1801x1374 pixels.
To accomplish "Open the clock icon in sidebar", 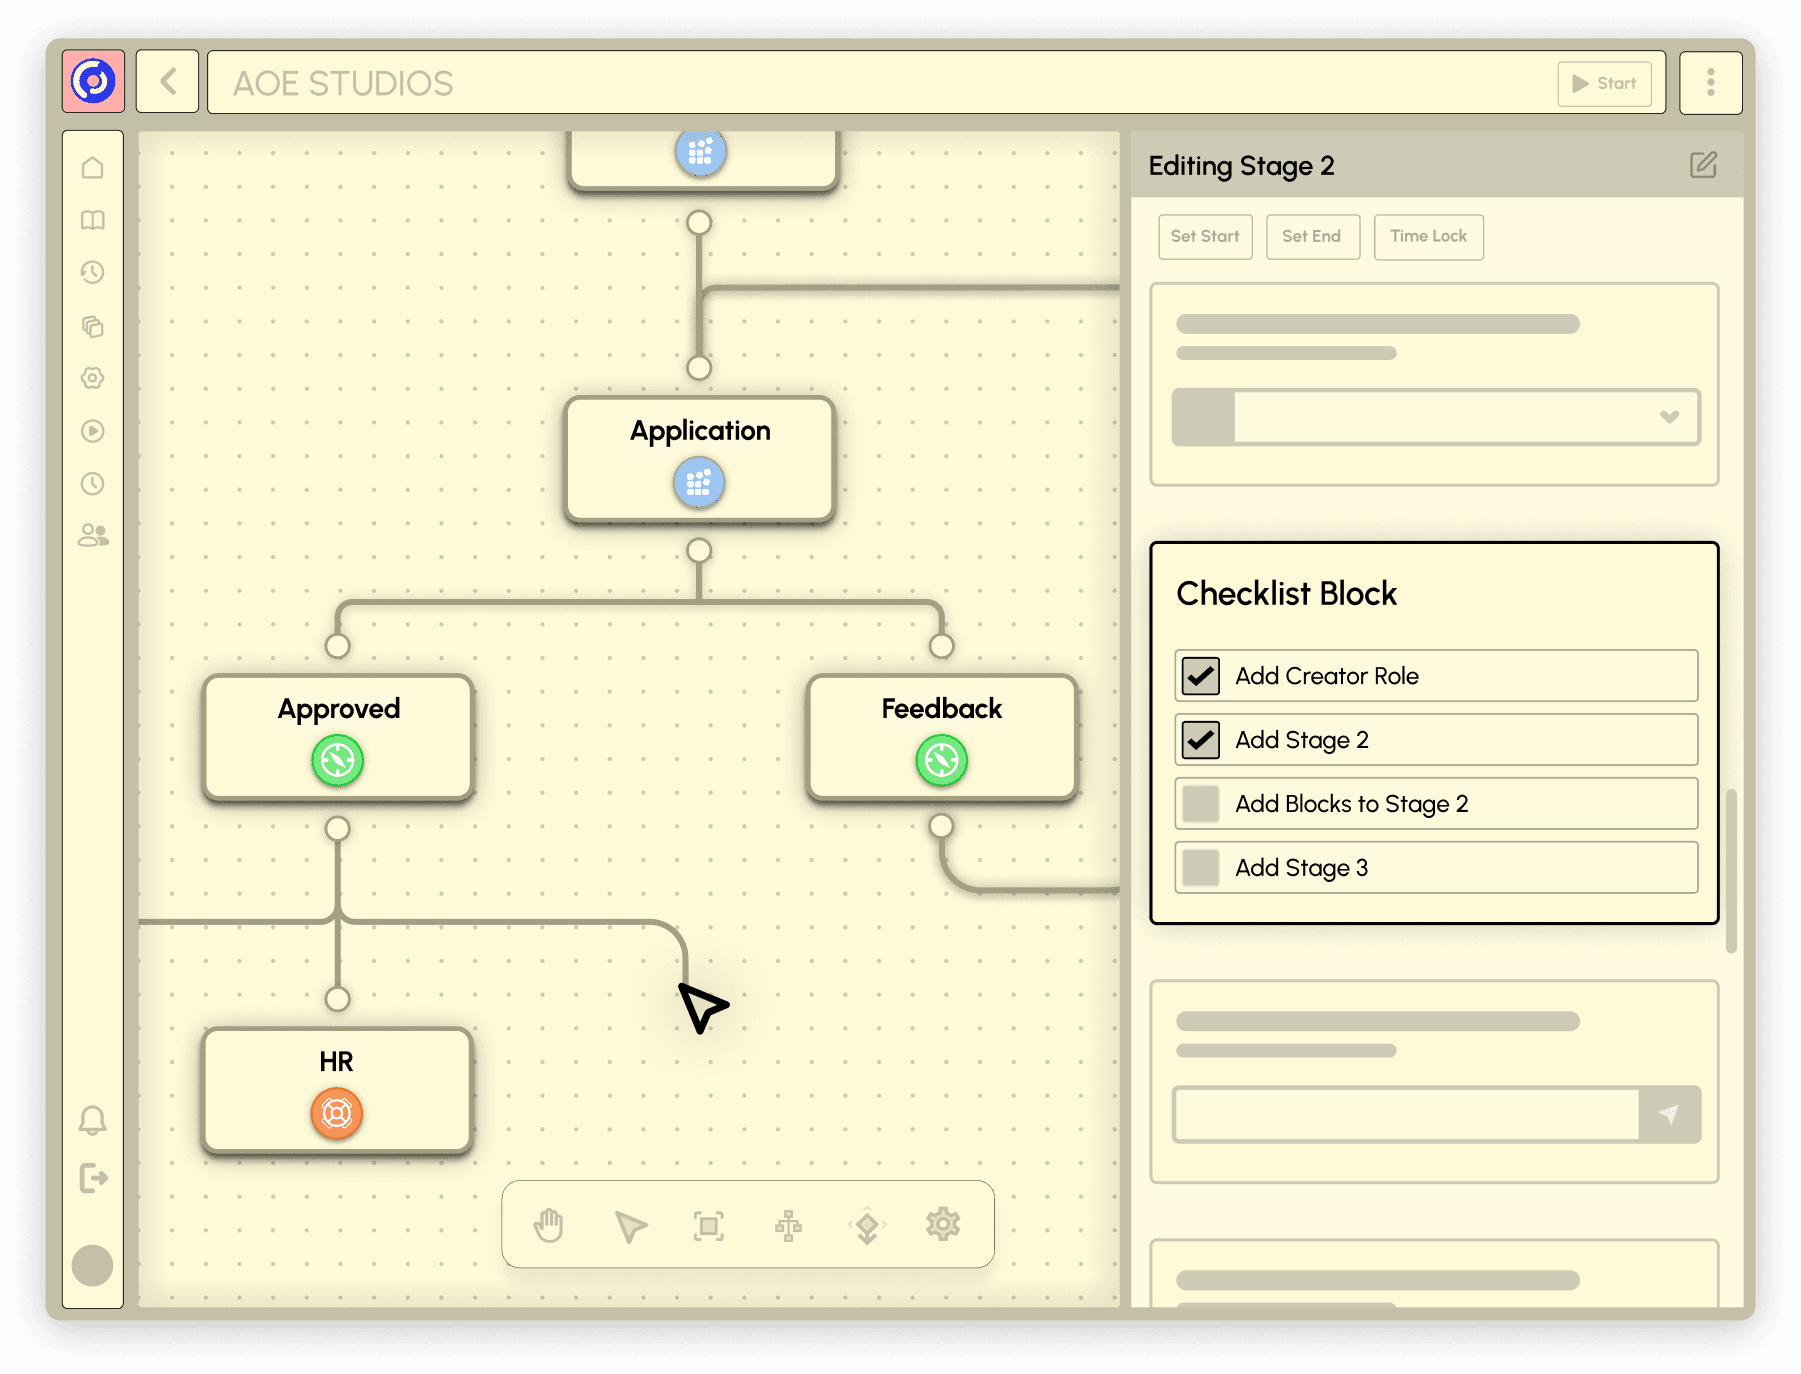I will tap(93, 484).
